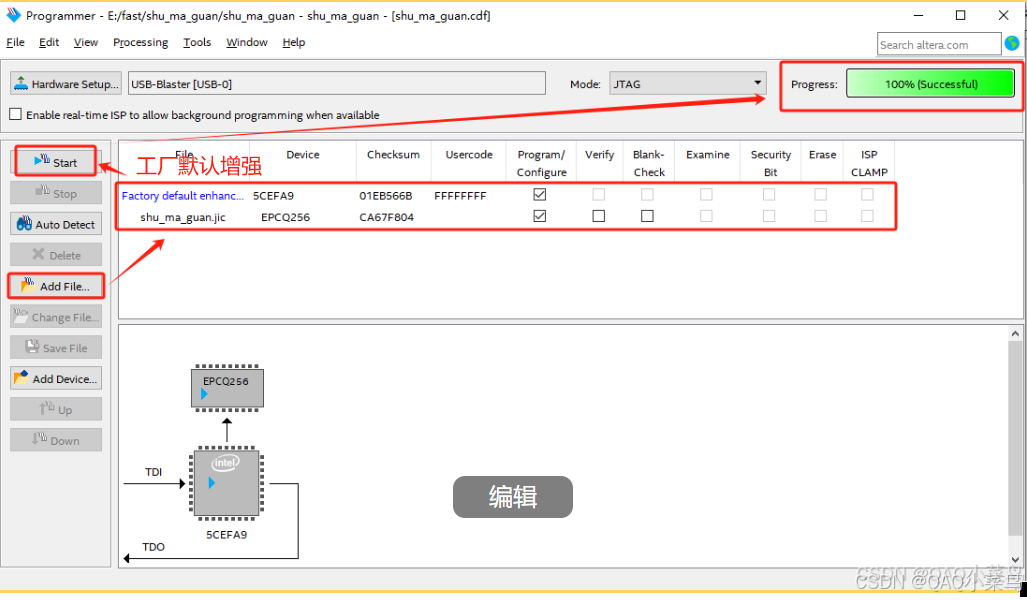Click checksum value 01EB566B
The image size is (1027, 600).
tap(386, 195)
